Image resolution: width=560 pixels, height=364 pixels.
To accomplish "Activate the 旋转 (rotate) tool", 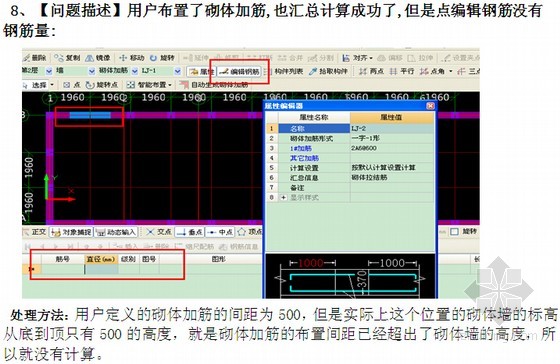I will (x=162, y=58).
